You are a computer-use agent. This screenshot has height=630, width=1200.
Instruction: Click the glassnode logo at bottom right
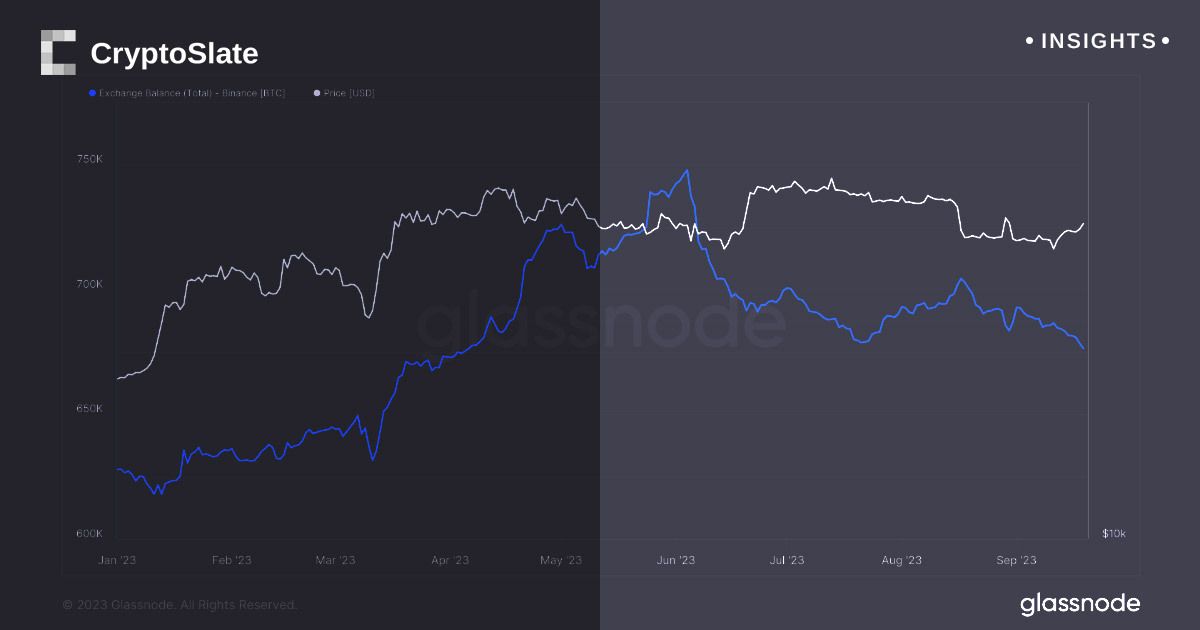[1080, 604]
